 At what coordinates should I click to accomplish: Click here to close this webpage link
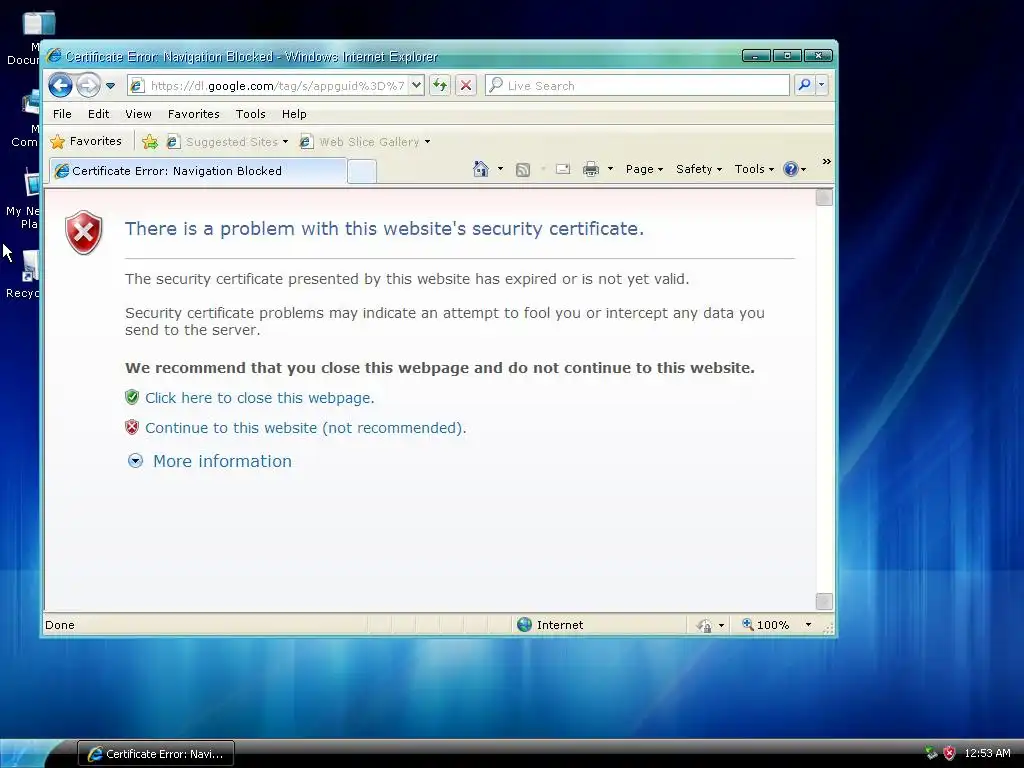pyautogui.click(x=259, y=398)
